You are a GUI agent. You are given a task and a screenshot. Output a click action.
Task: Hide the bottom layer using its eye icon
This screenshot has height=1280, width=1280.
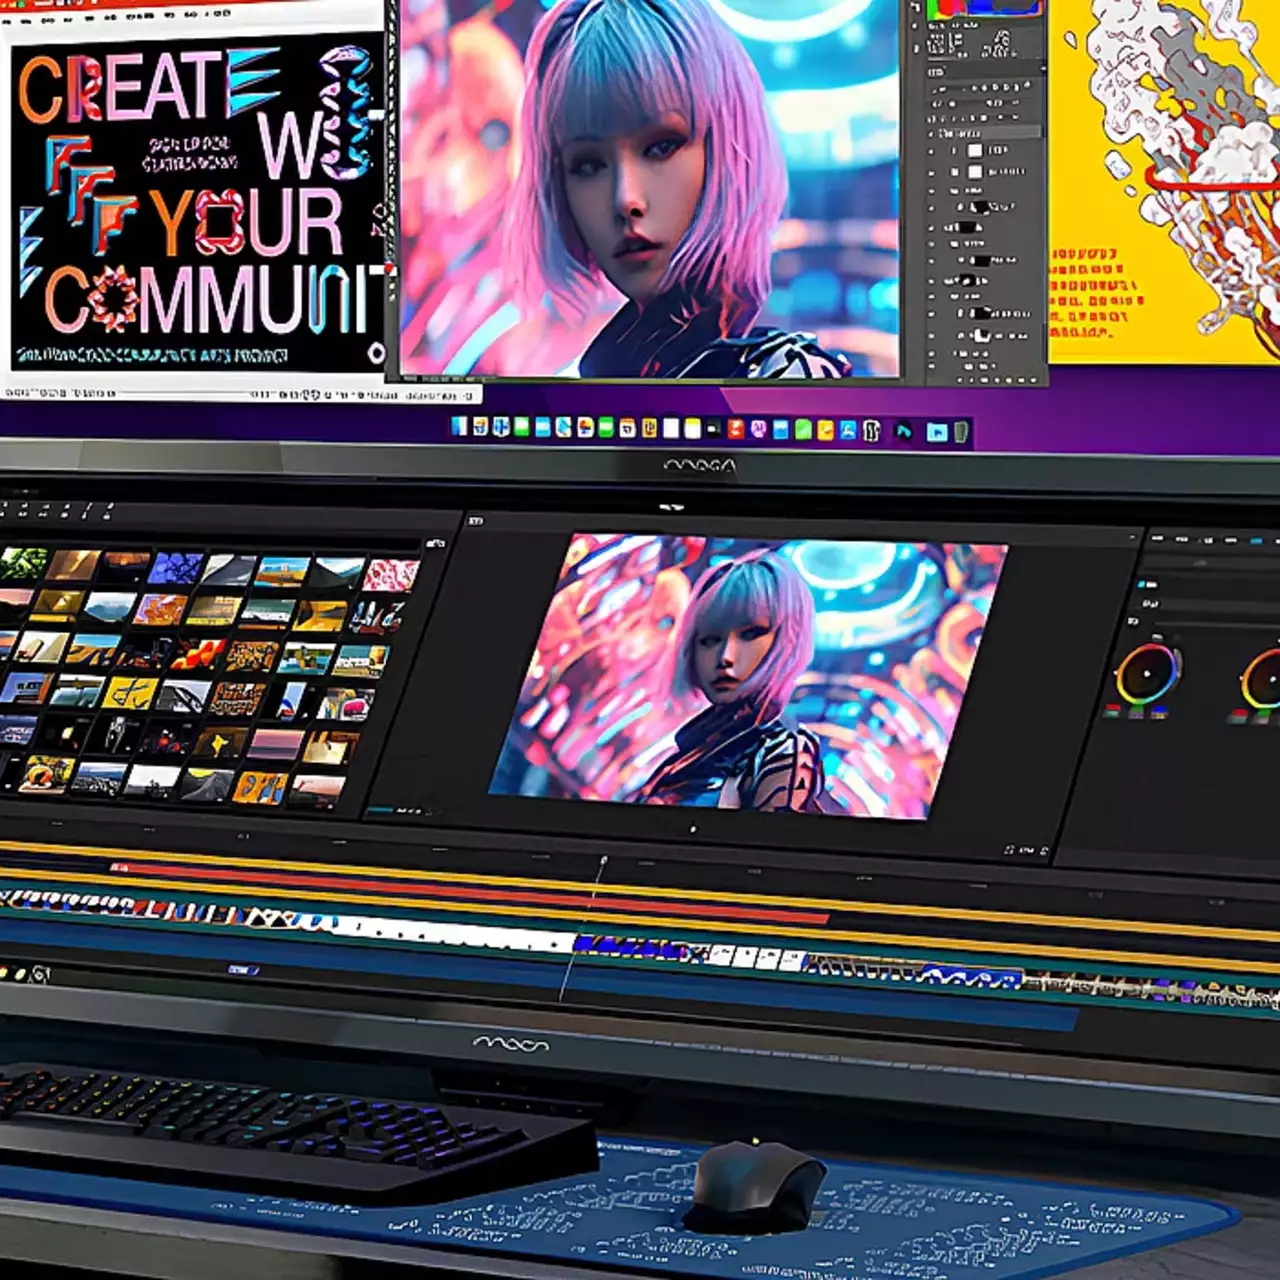click(x=932, y=366)
